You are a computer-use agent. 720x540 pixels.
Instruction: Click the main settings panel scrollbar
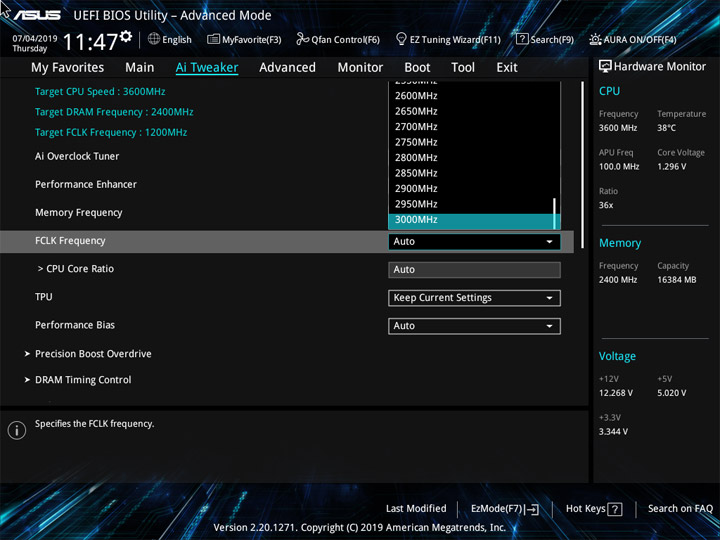click(582, 164)
